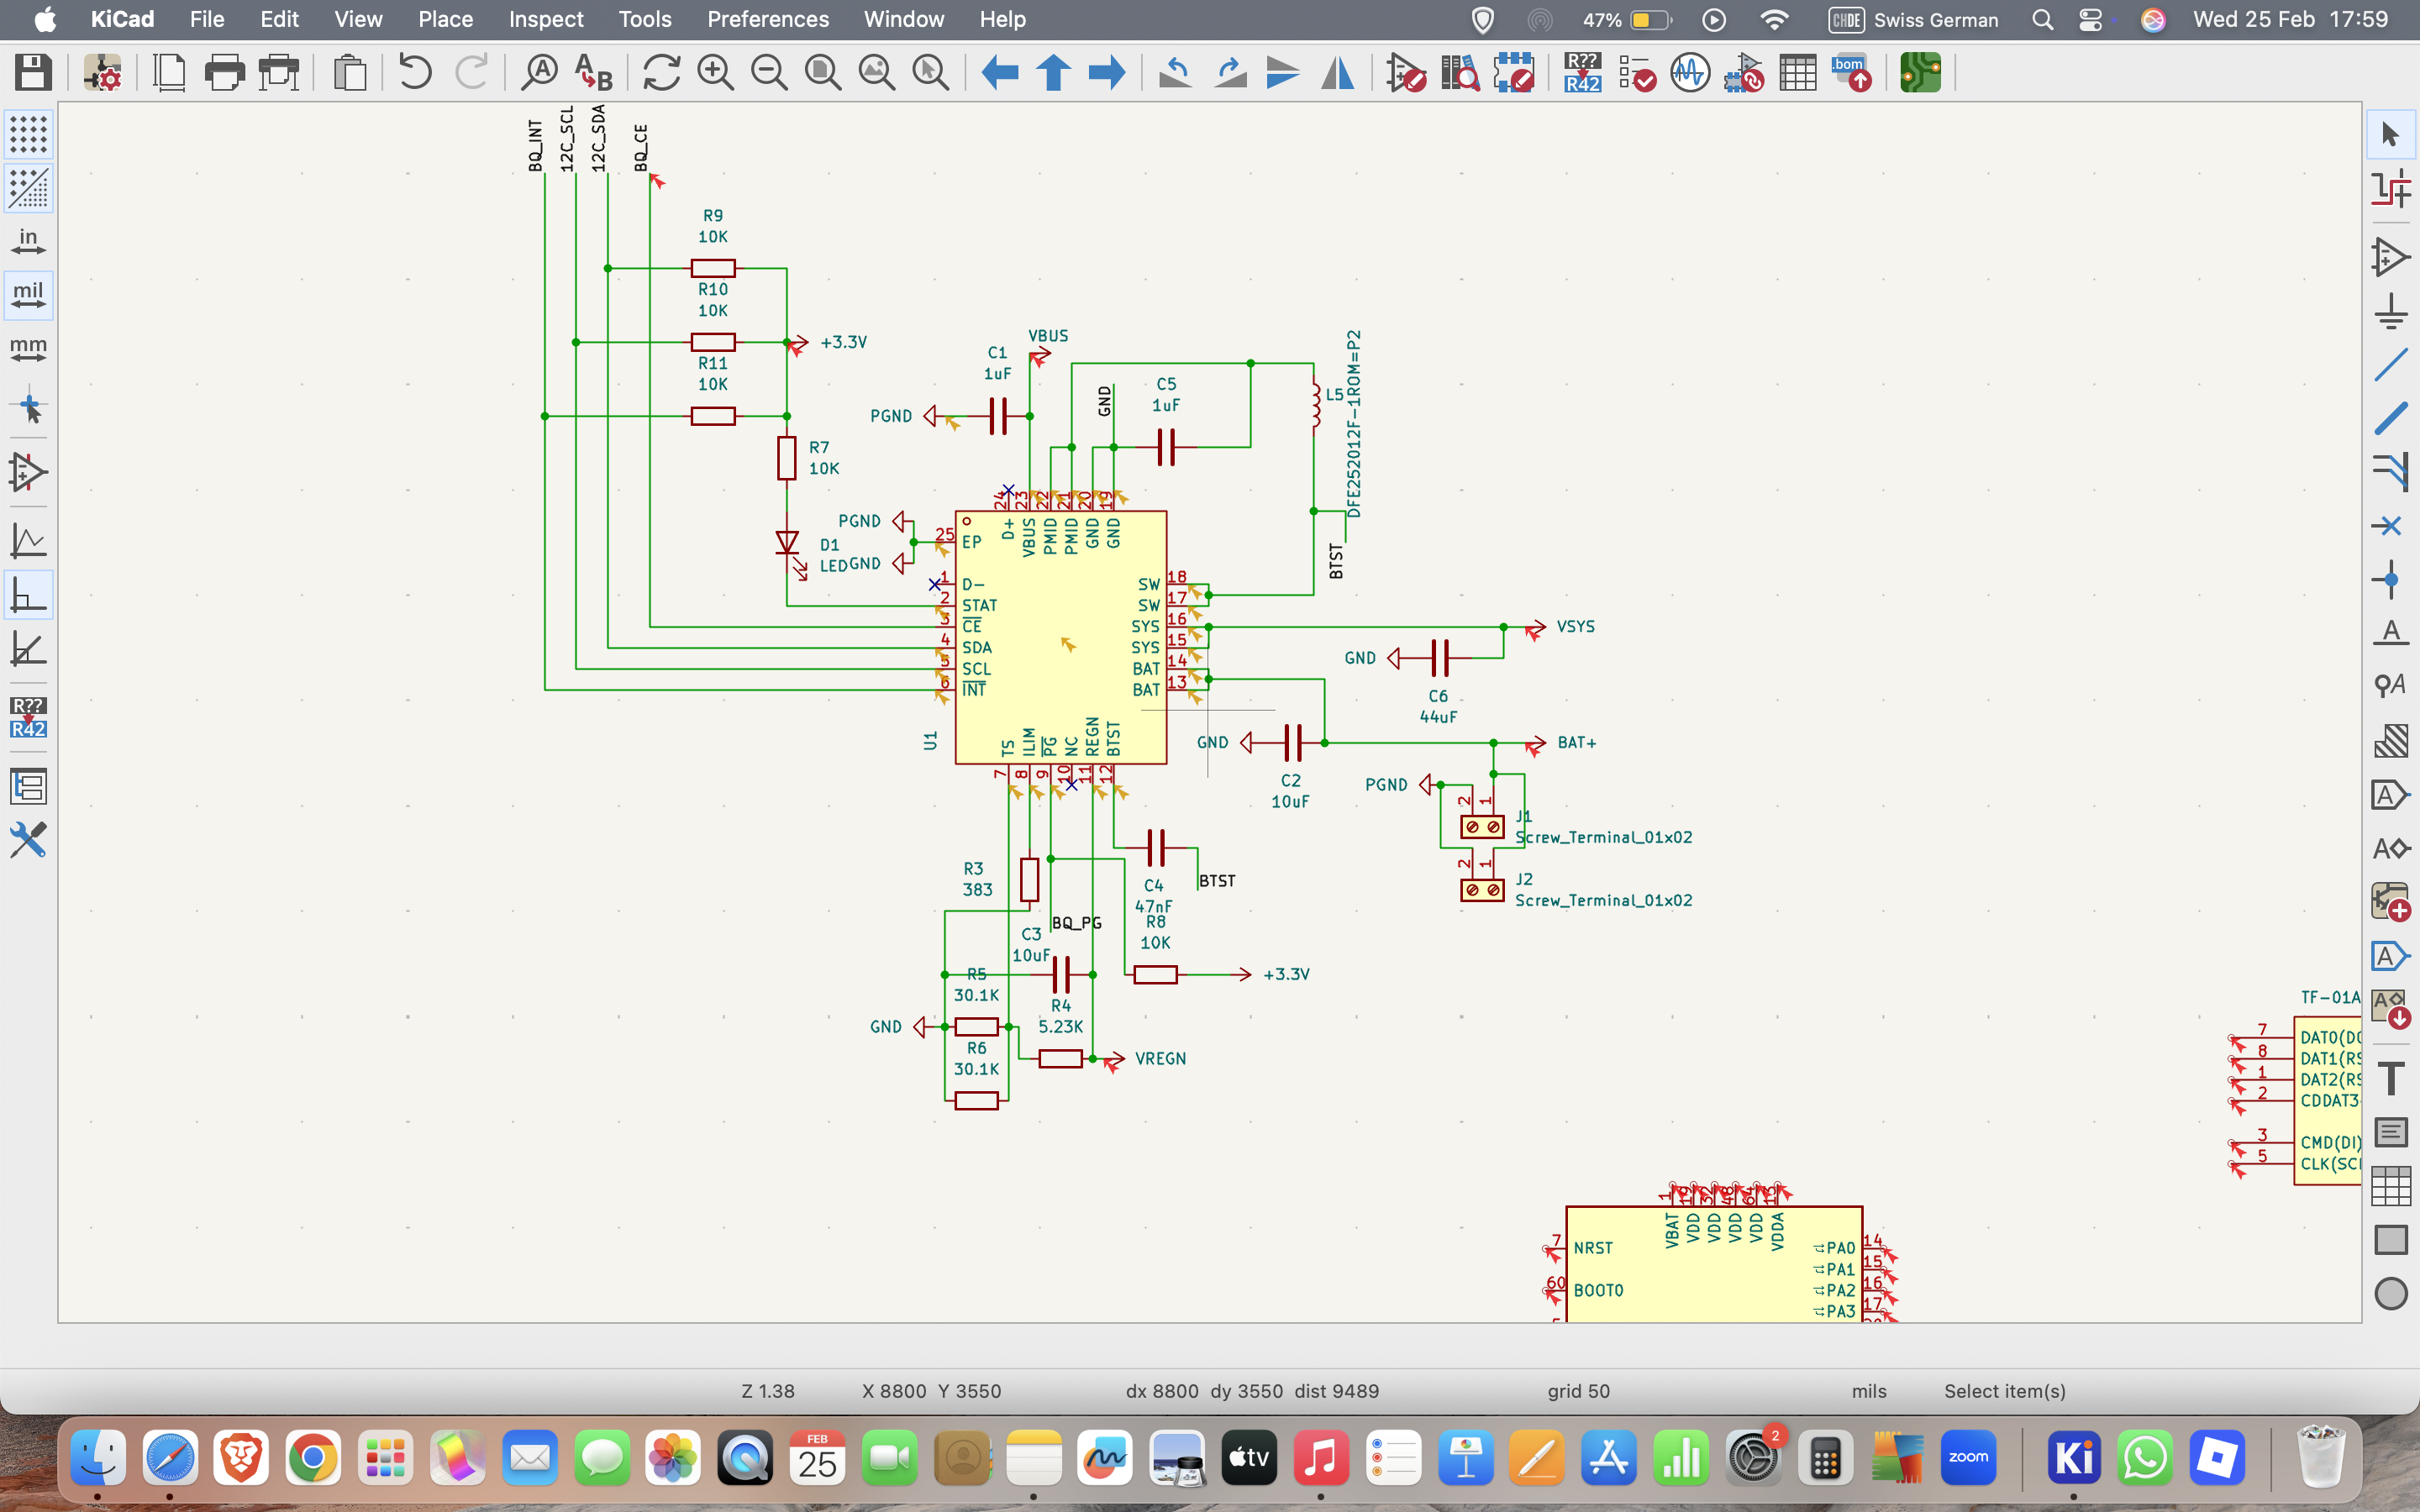The height and width of the screenshot is (1512, 2420).
Task: Open the Inspect menu
Action: click(545, 19)
